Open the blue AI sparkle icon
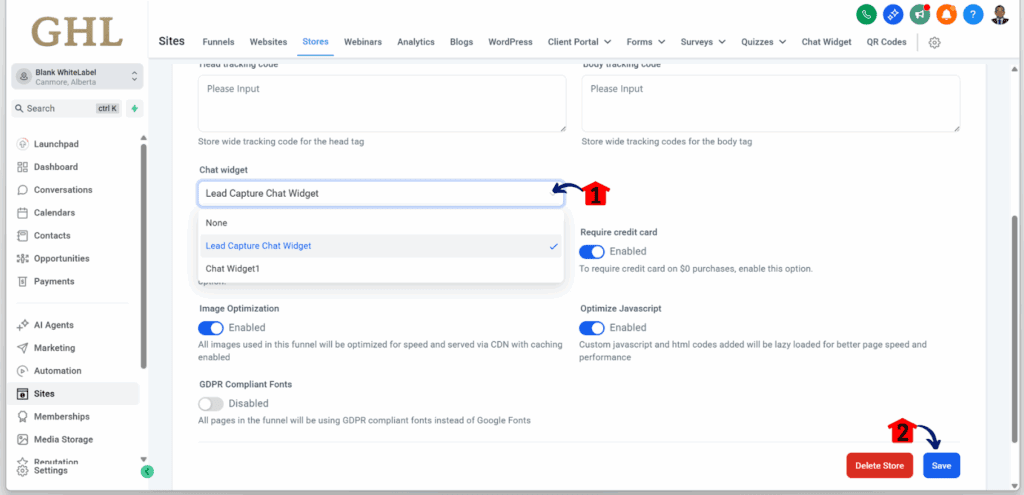Image resolution: width=1024 pixels, height=495 pixels. [893, 14]
